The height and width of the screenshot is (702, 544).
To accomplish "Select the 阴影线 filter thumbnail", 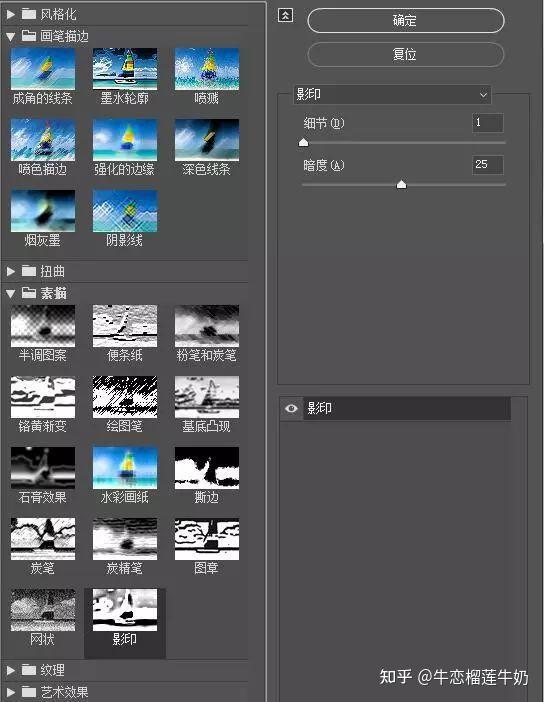I will (125, 211).
